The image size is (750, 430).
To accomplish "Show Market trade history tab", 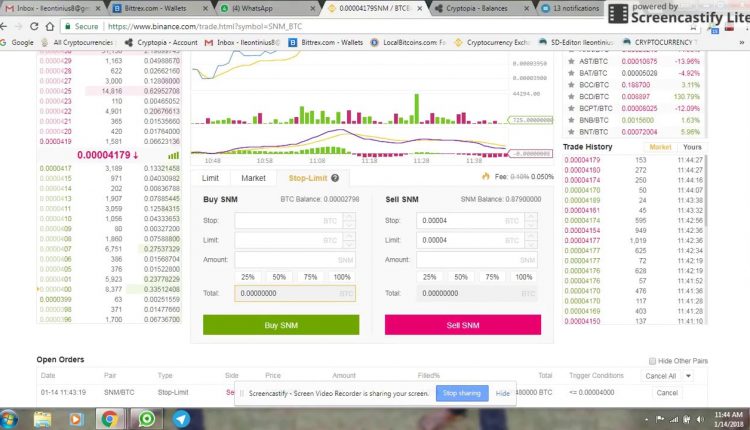I will (x=661, y=147).
